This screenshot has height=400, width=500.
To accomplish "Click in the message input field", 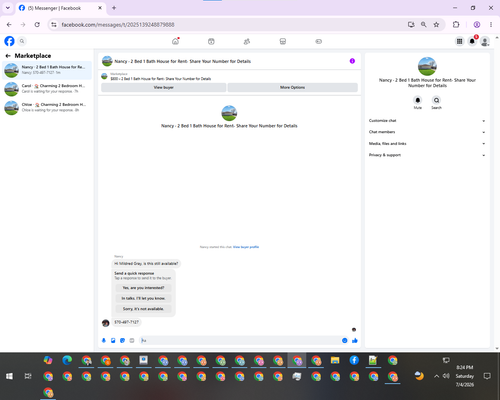I will point(243,340).
